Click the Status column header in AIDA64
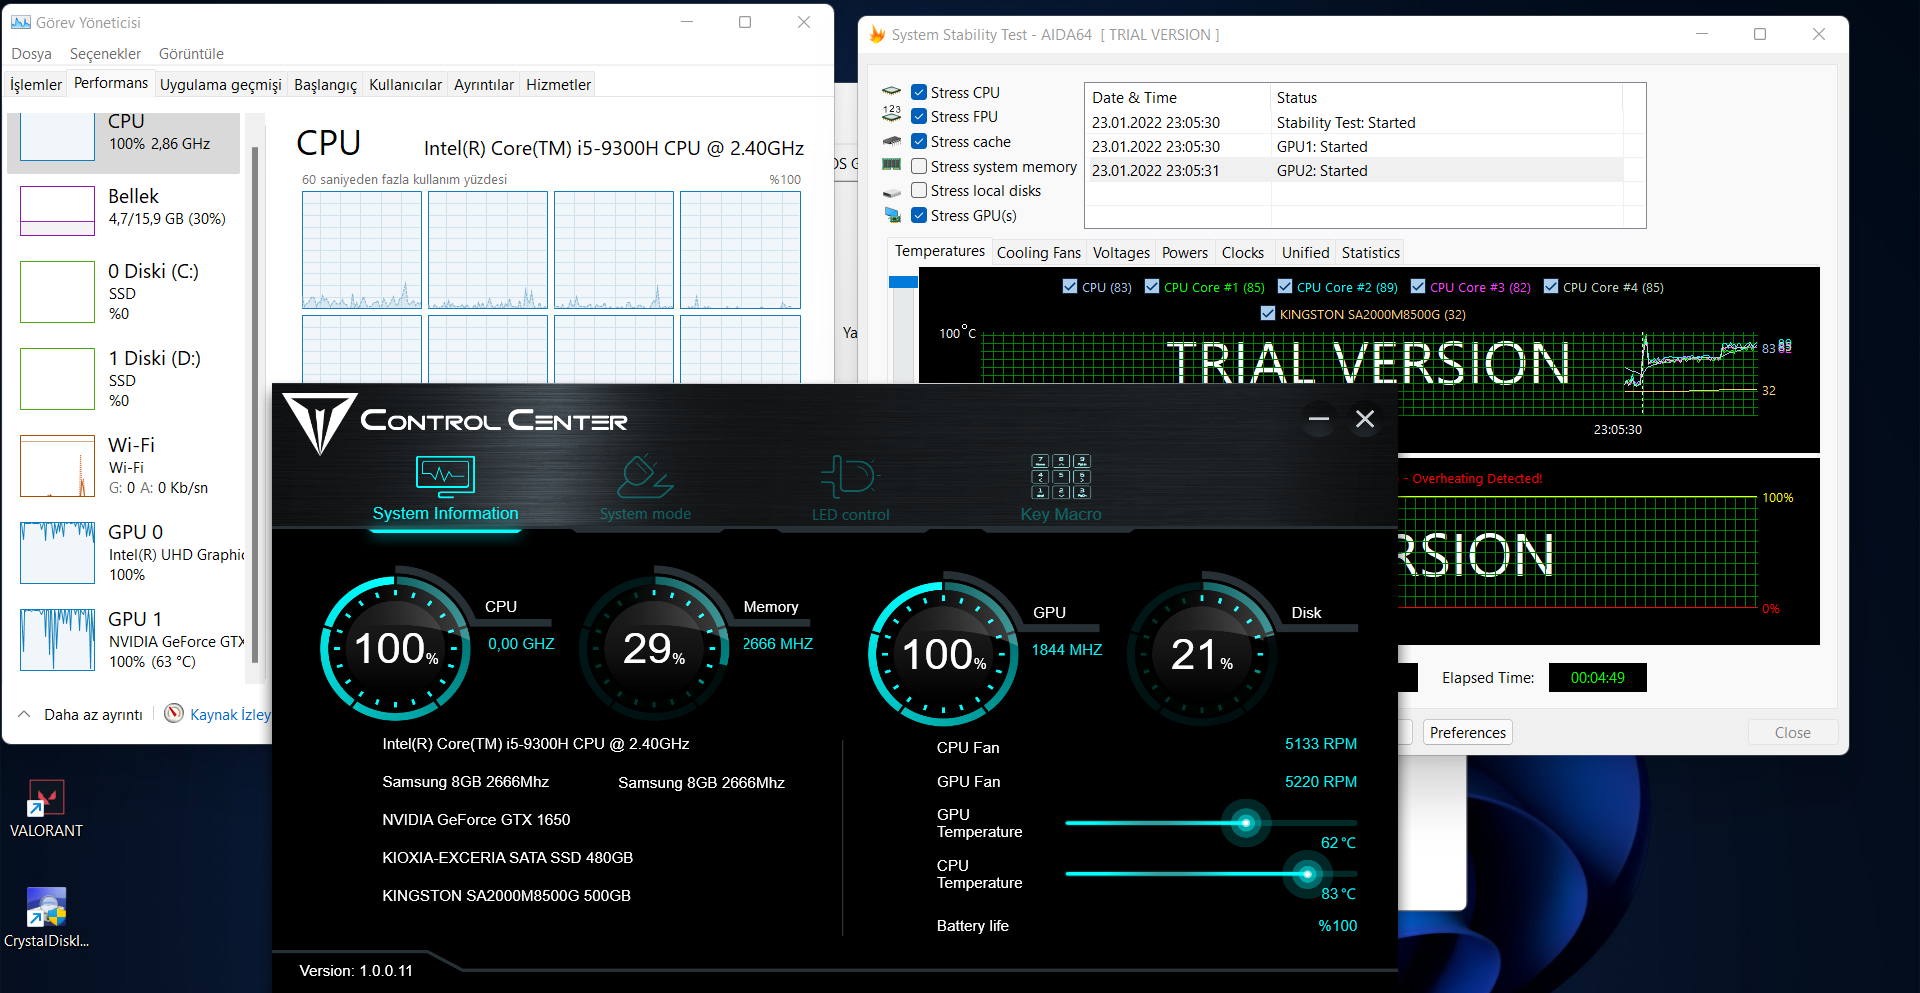1920x993 pixels. click(1447, 97)
